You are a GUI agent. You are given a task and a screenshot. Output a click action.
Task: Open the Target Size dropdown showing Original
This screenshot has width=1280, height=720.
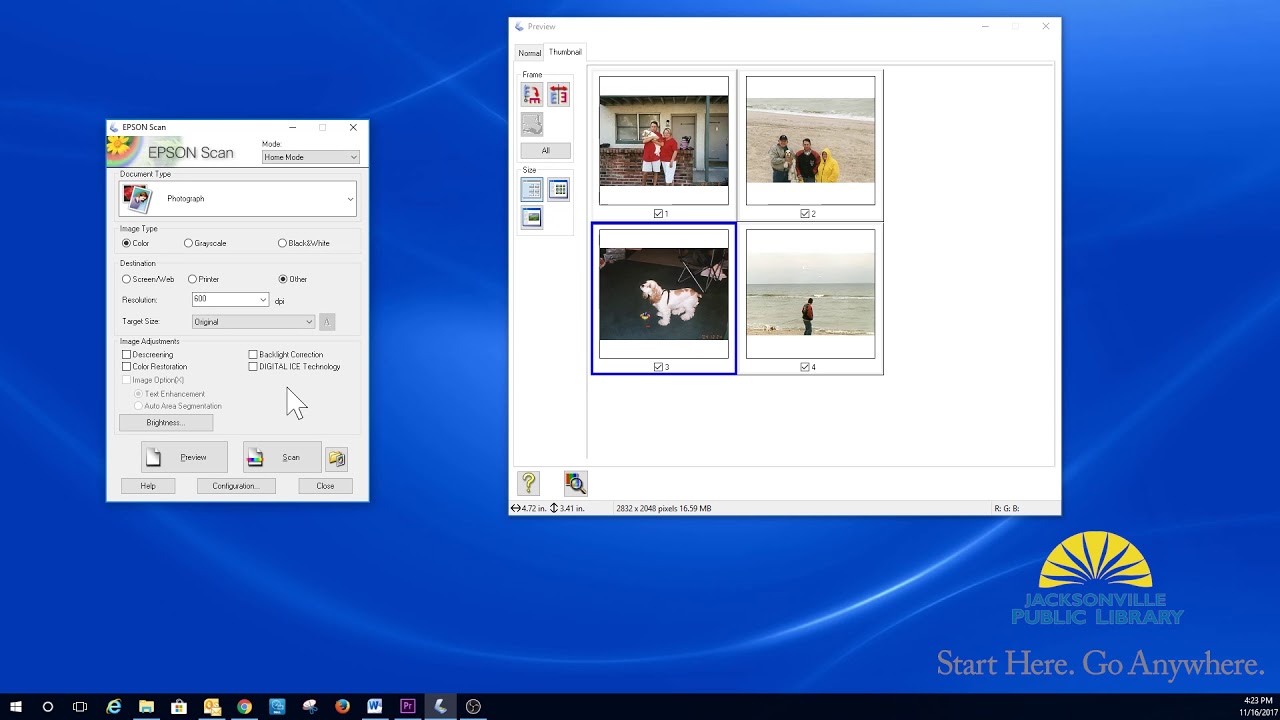(253, 322)
